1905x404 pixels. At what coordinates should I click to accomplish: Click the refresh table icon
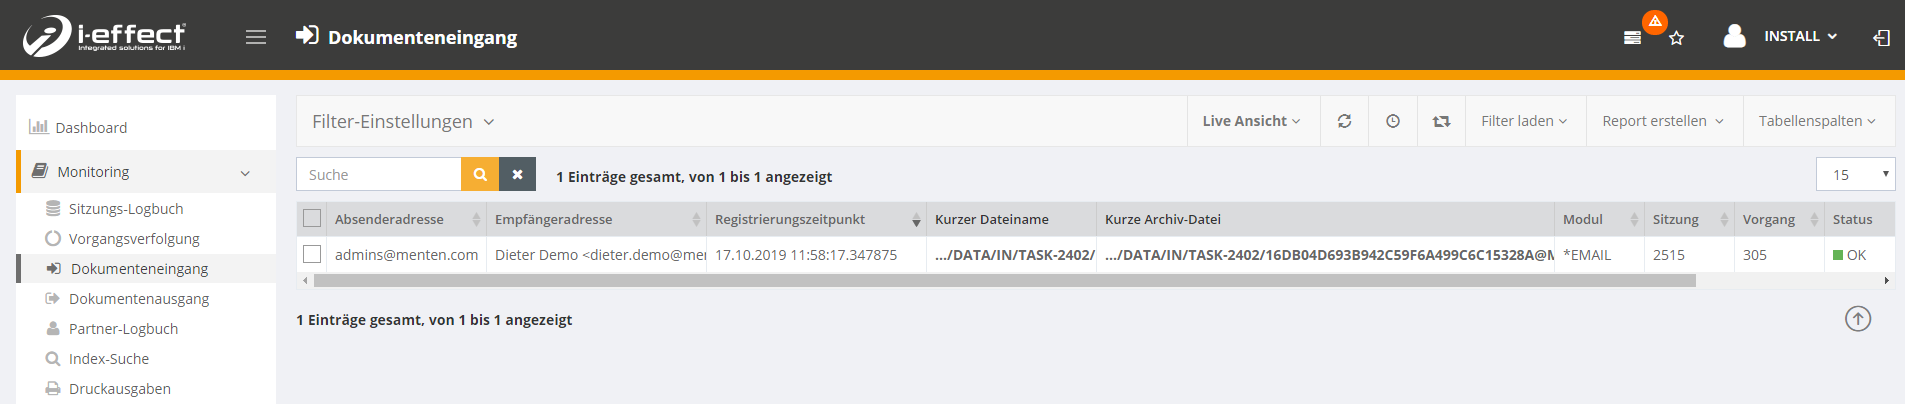coord(1344,121)
